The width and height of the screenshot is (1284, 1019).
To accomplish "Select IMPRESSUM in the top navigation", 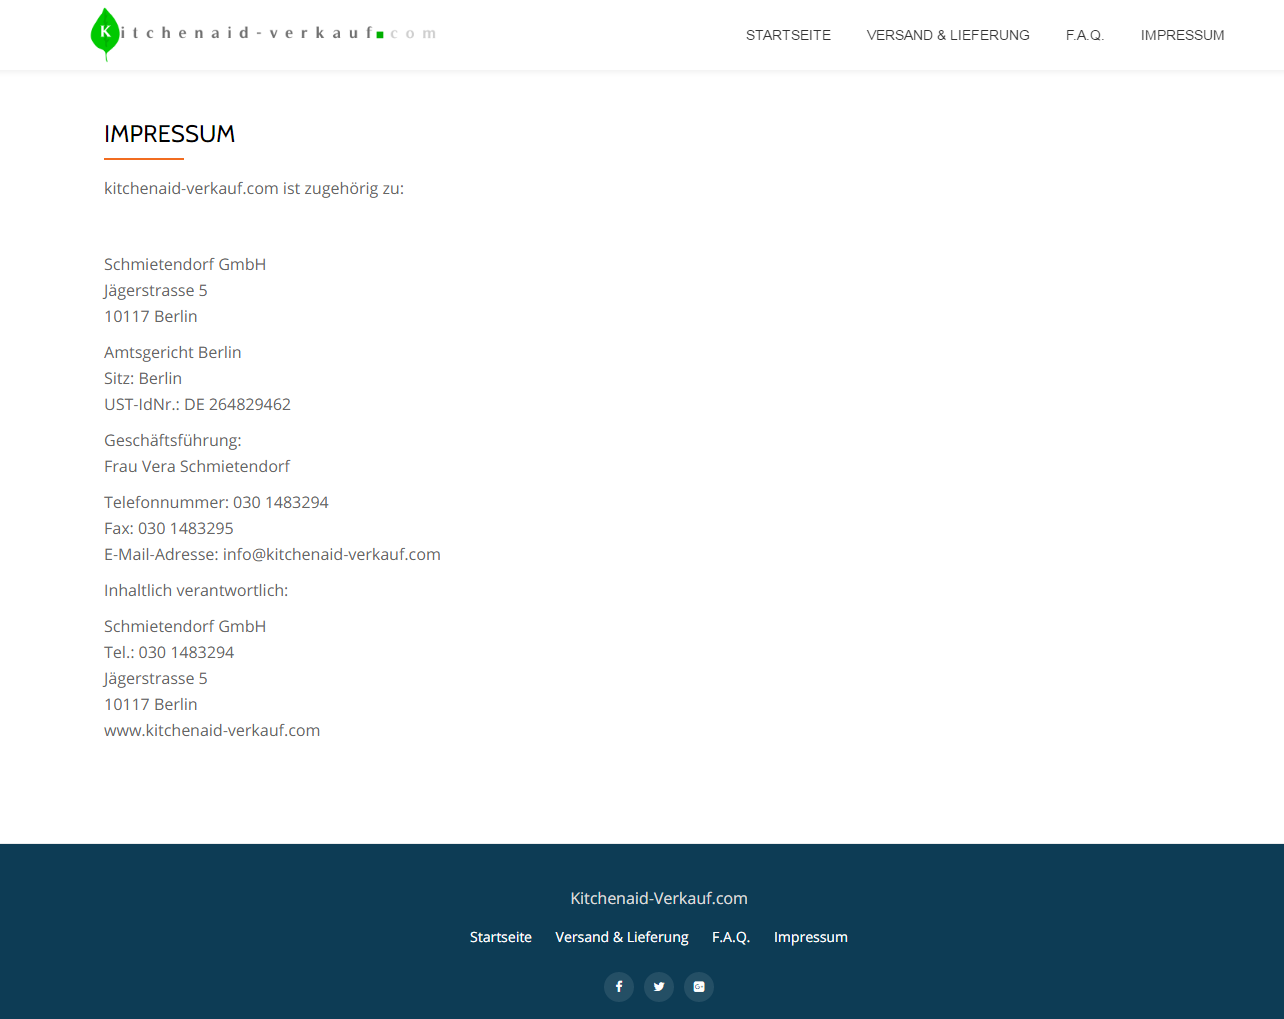I will [x=1182, y=35].
